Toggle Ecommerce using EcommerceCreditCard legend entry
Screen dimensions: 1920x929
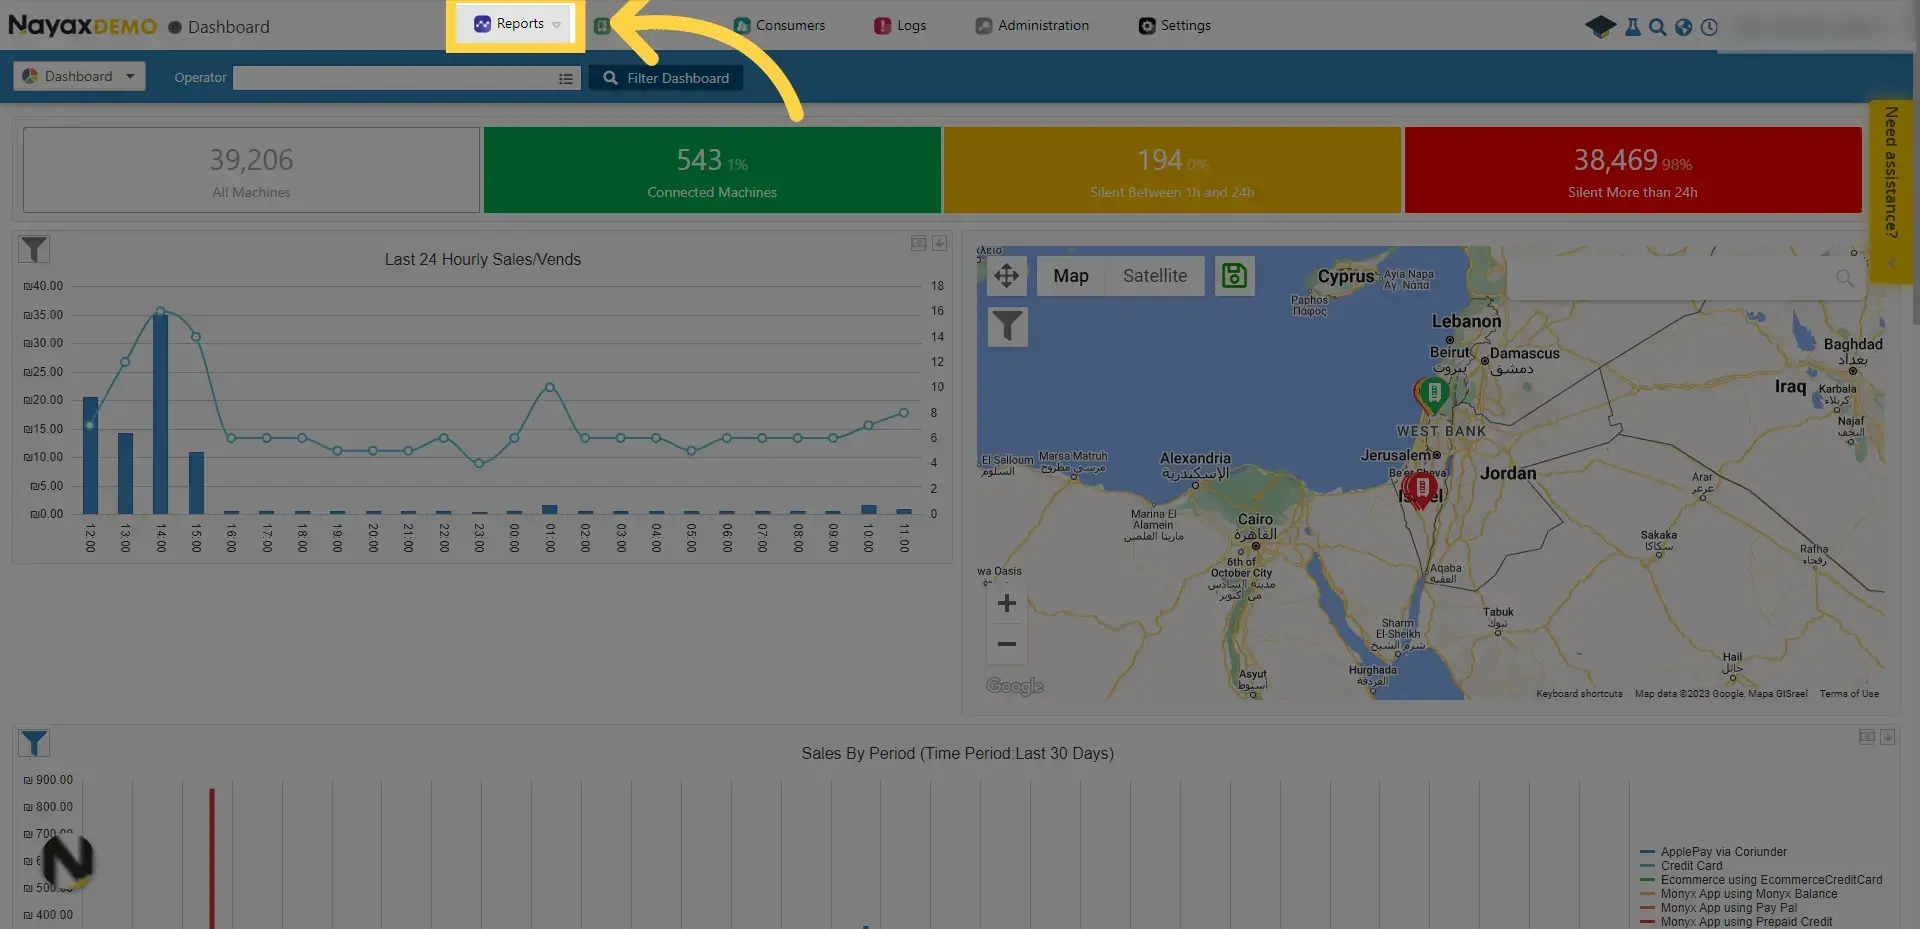click(x=1762, y=880)
